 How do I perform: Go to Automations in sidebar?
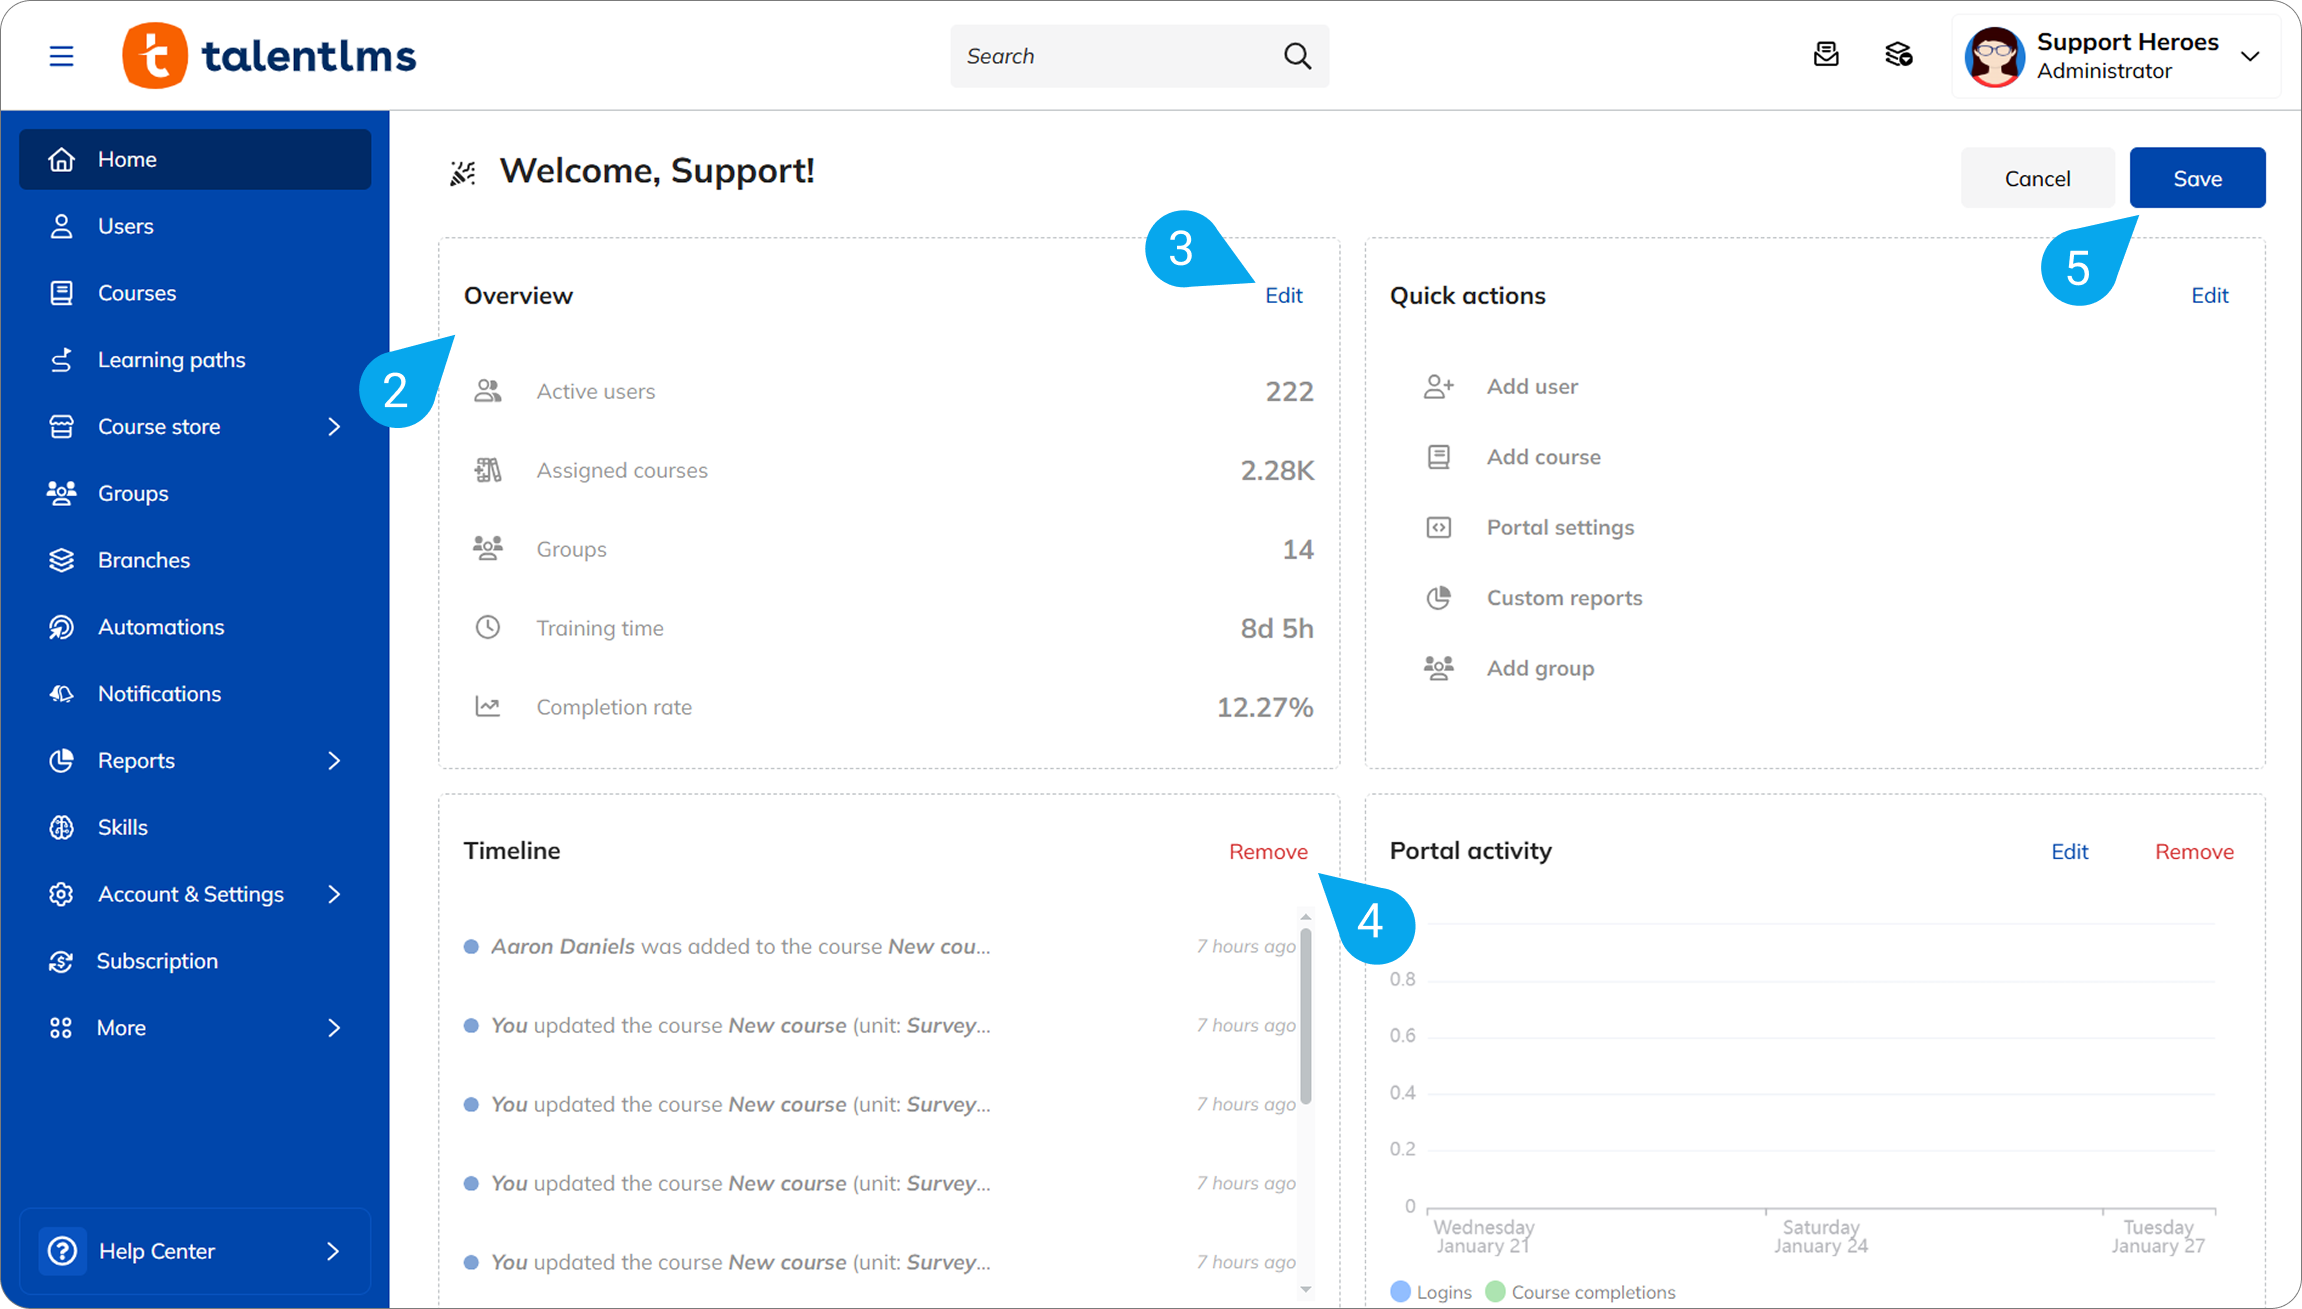click(161, 627)
